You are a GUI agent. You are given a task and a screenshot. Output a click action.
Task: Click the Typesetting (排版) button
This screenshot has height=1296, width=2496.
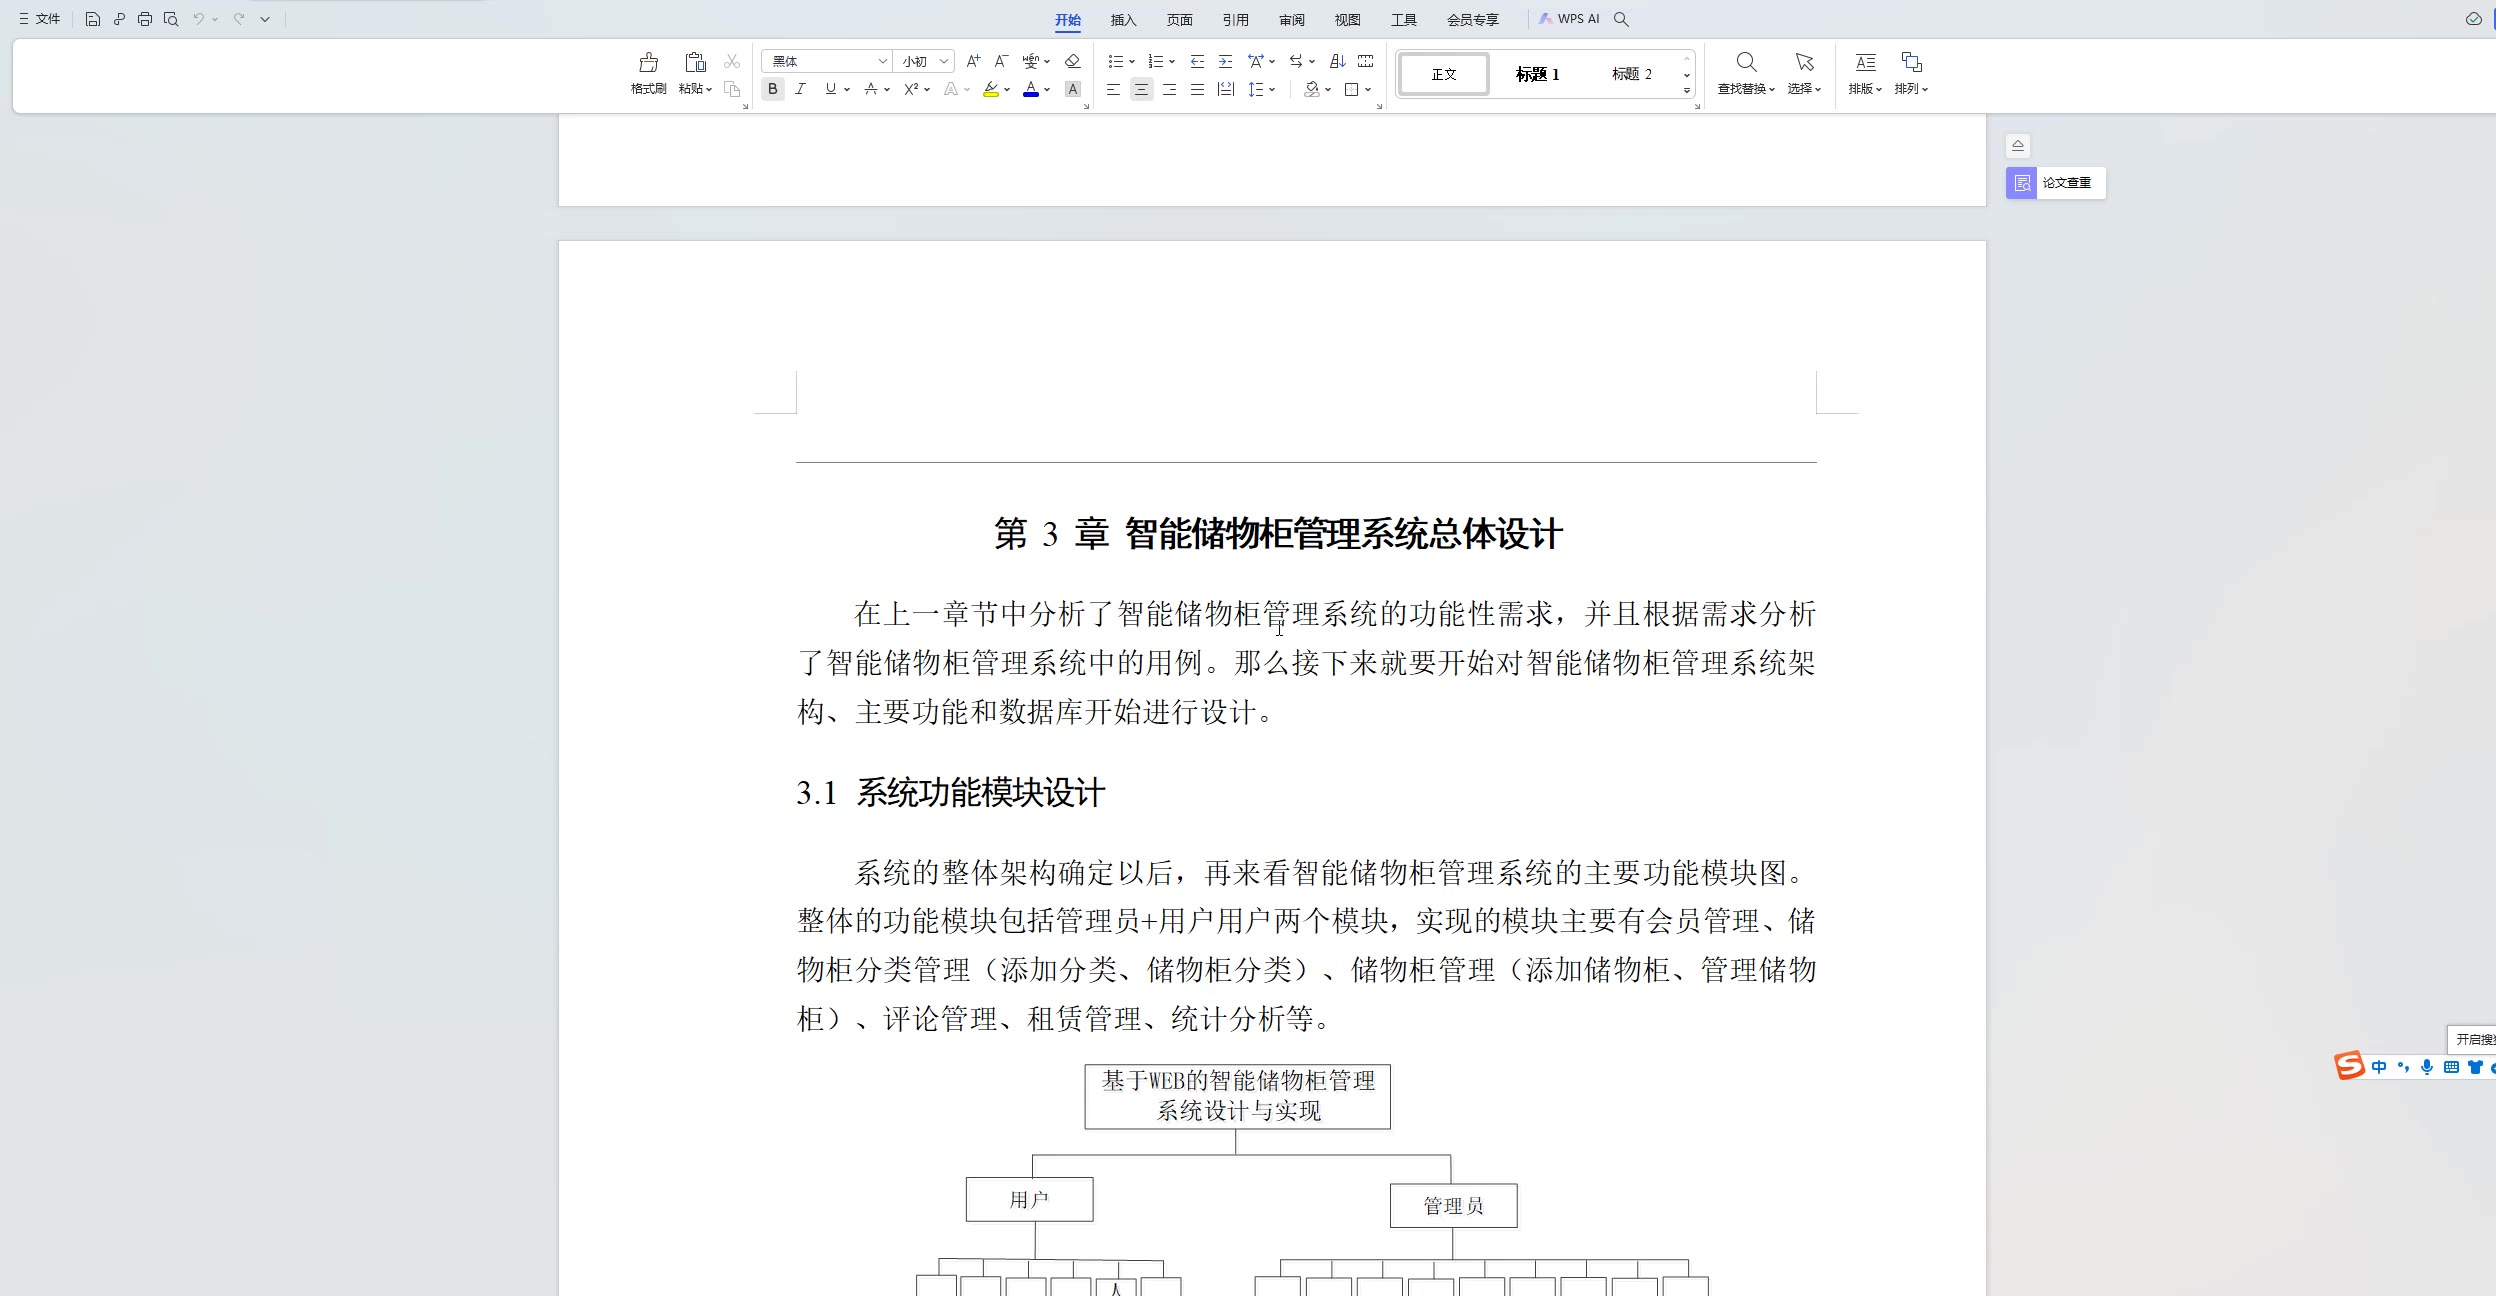(x=1864, y=74)
